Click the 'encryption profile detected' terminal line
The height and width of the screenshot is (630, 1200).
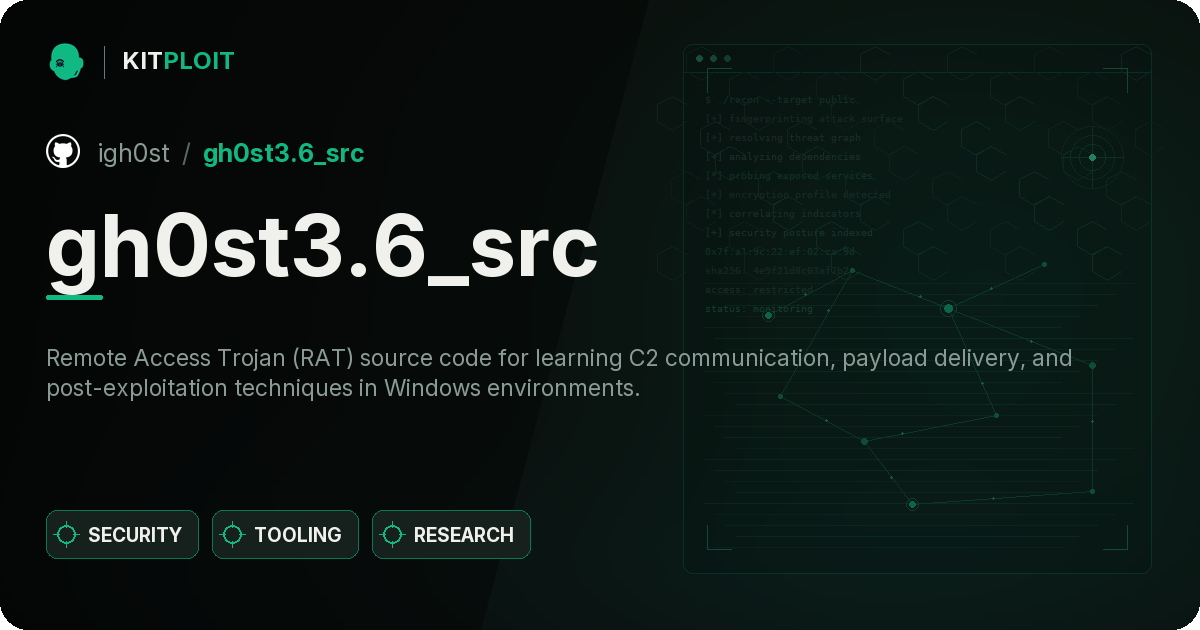[798, 195]
